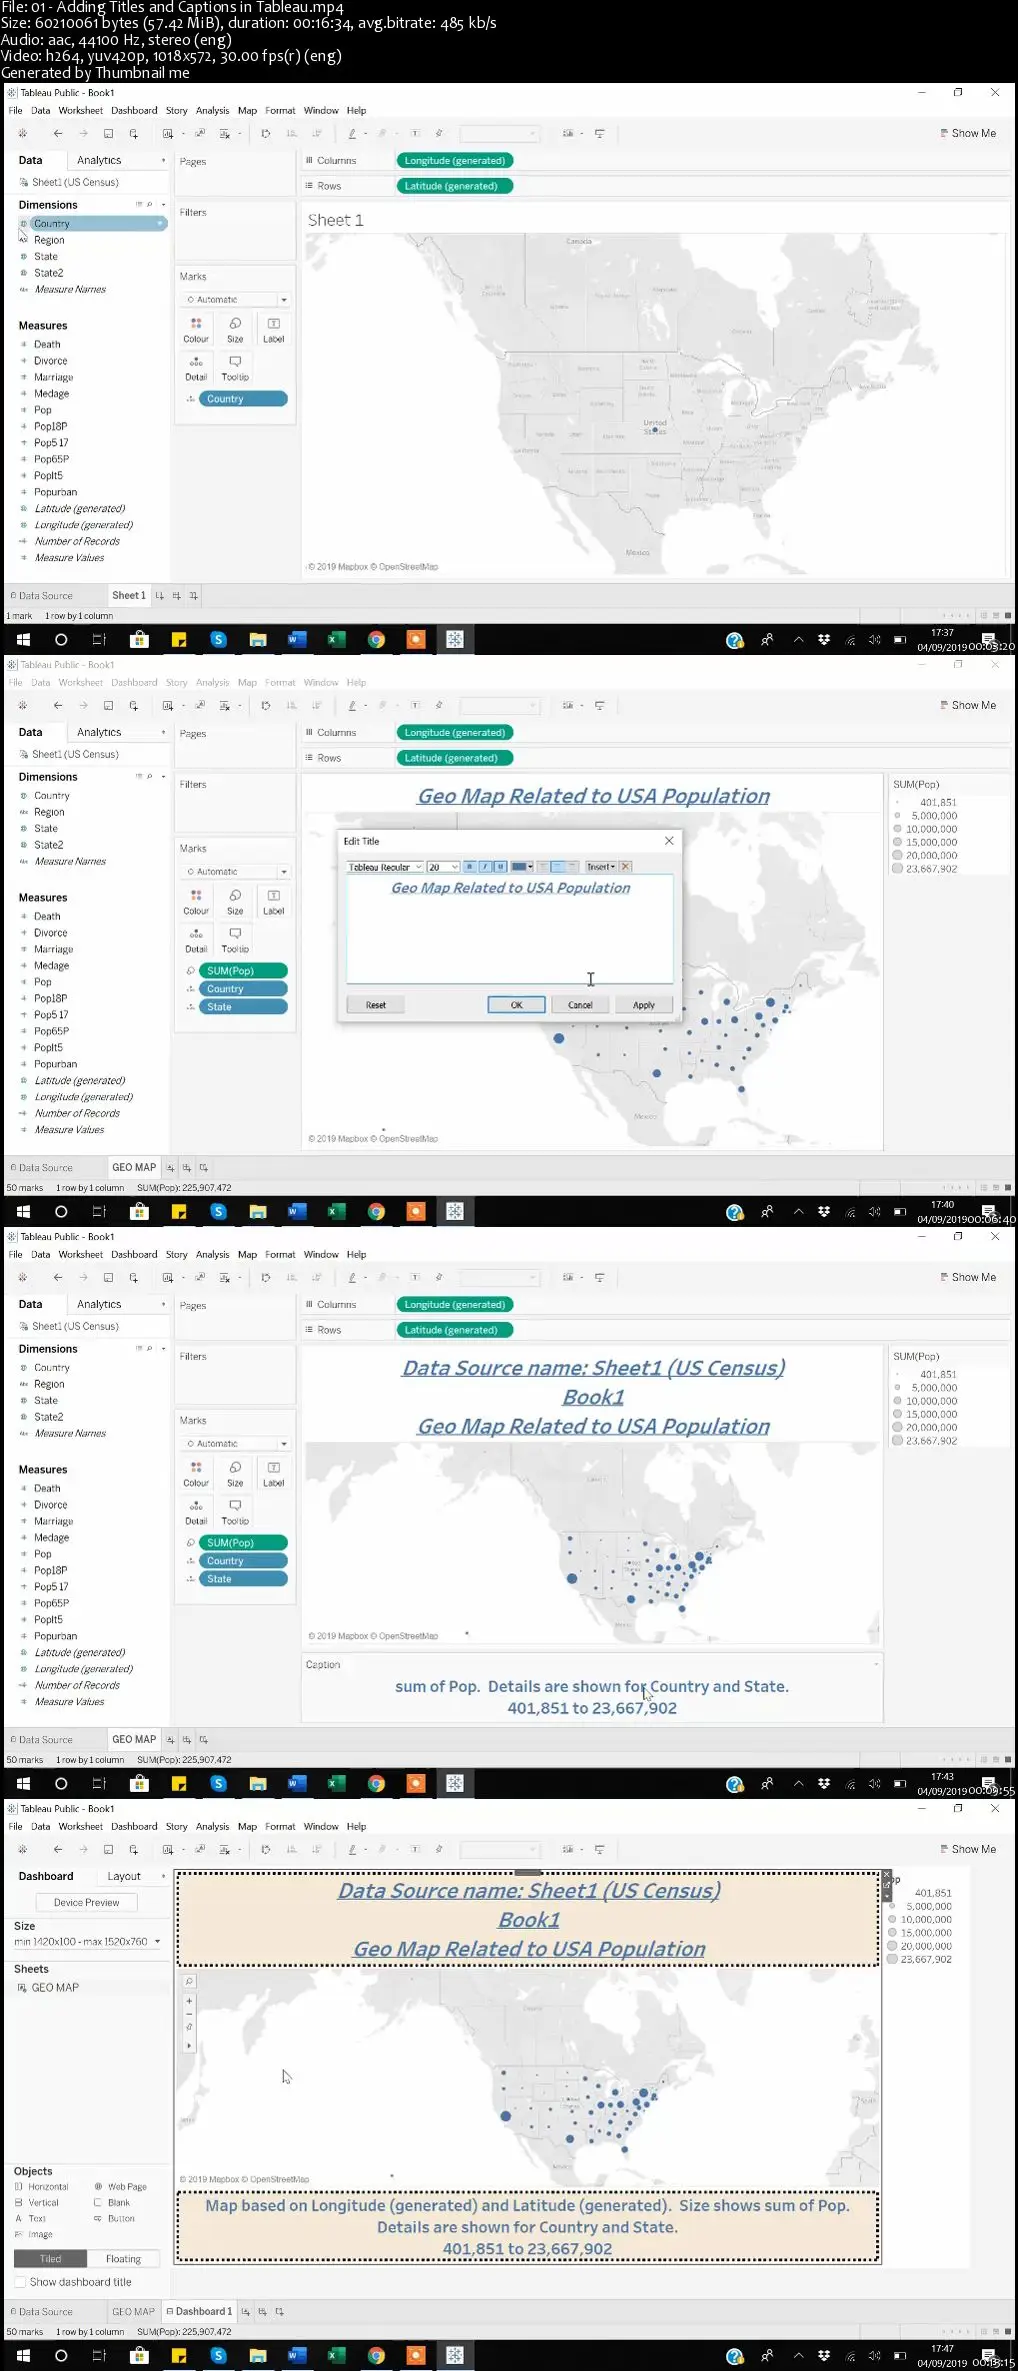Click OK in Edit Title dialog

pyautogui.click(x=516, y=1005)
